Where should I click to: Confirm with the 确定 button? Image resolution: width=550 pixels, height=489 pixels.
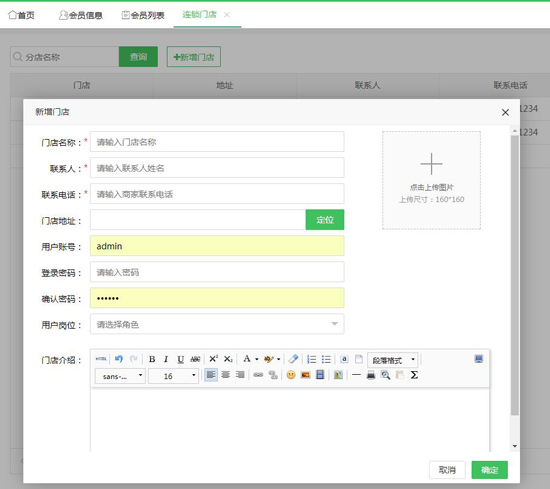(489, 470)
